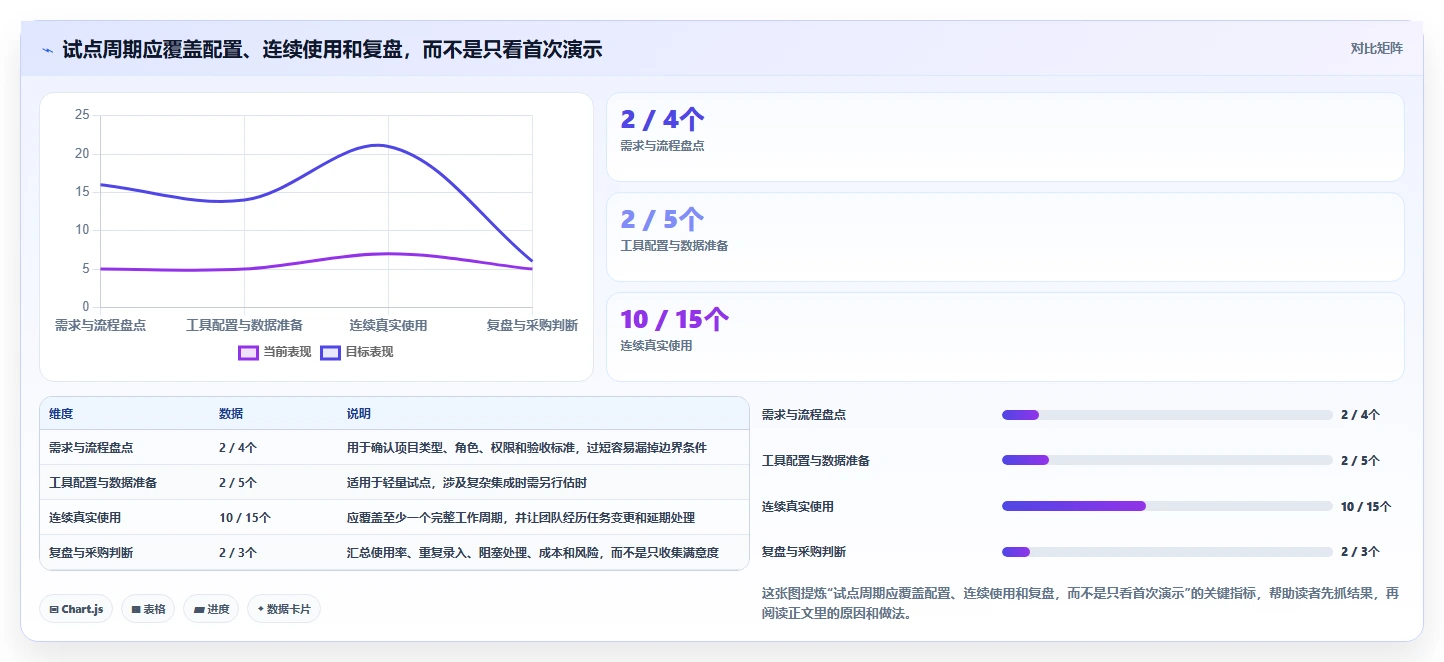The image size is (1444, 662).
Task: Click the summary paragraph starting with 这张图提炼
Action: [x=1080, y=603]
